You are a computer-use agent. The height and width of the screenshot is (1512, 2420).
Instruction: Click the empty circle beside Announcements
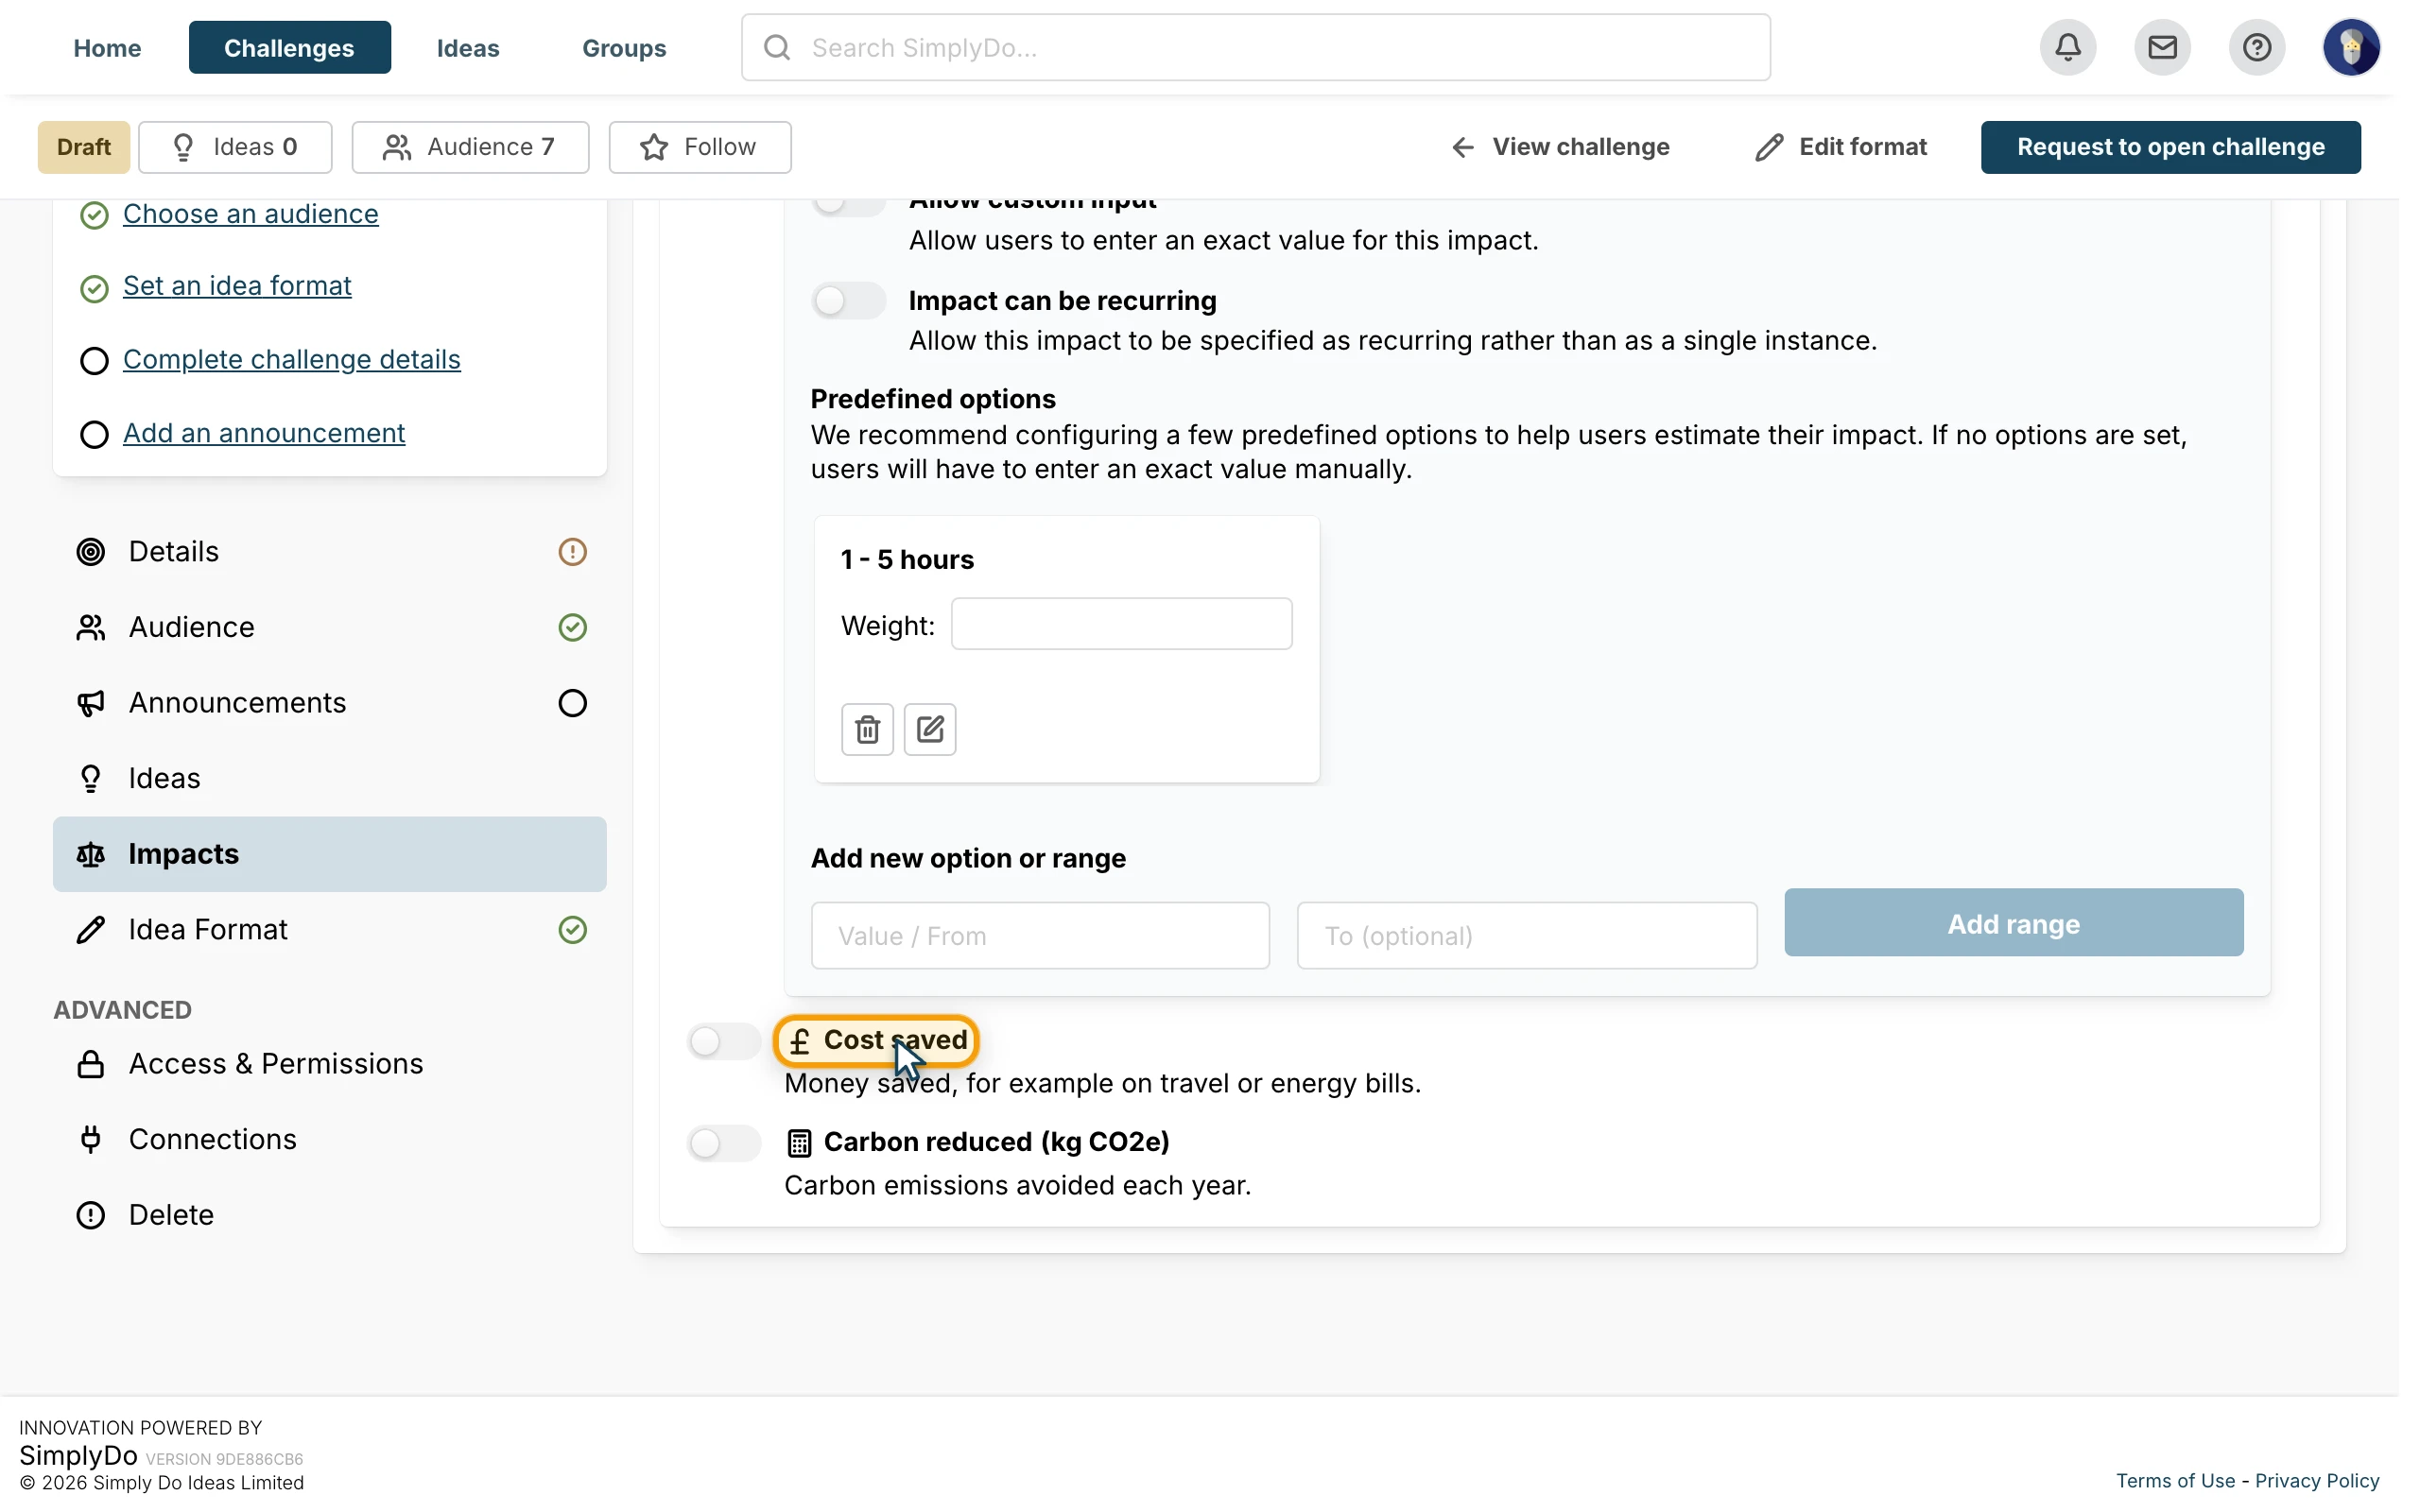[x=572, y=703]
